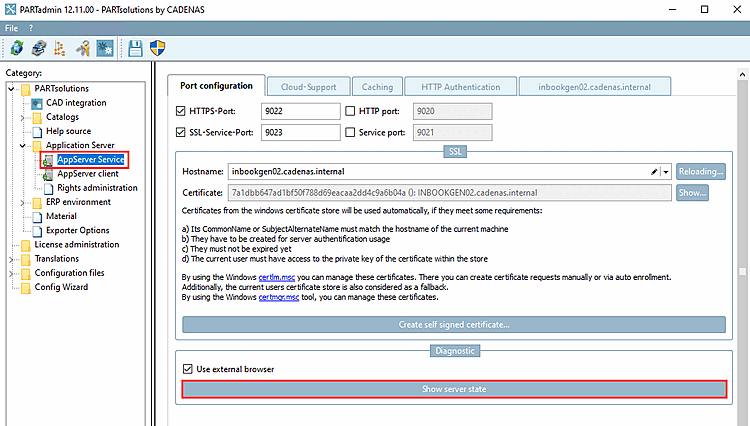Click the Reloading... button
Screen dimensions: 750x426
coord(701,171)
